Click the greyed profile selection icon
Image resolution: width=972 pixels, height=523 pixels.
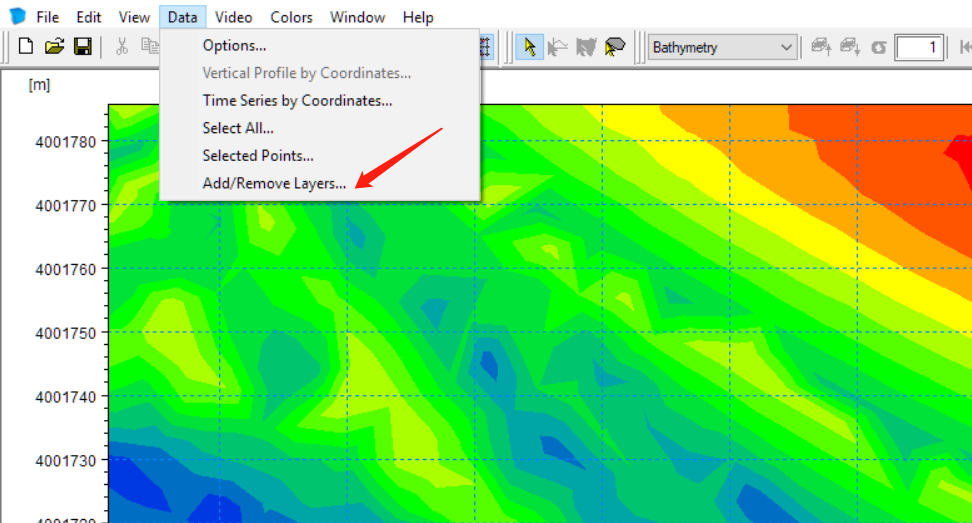586,47
